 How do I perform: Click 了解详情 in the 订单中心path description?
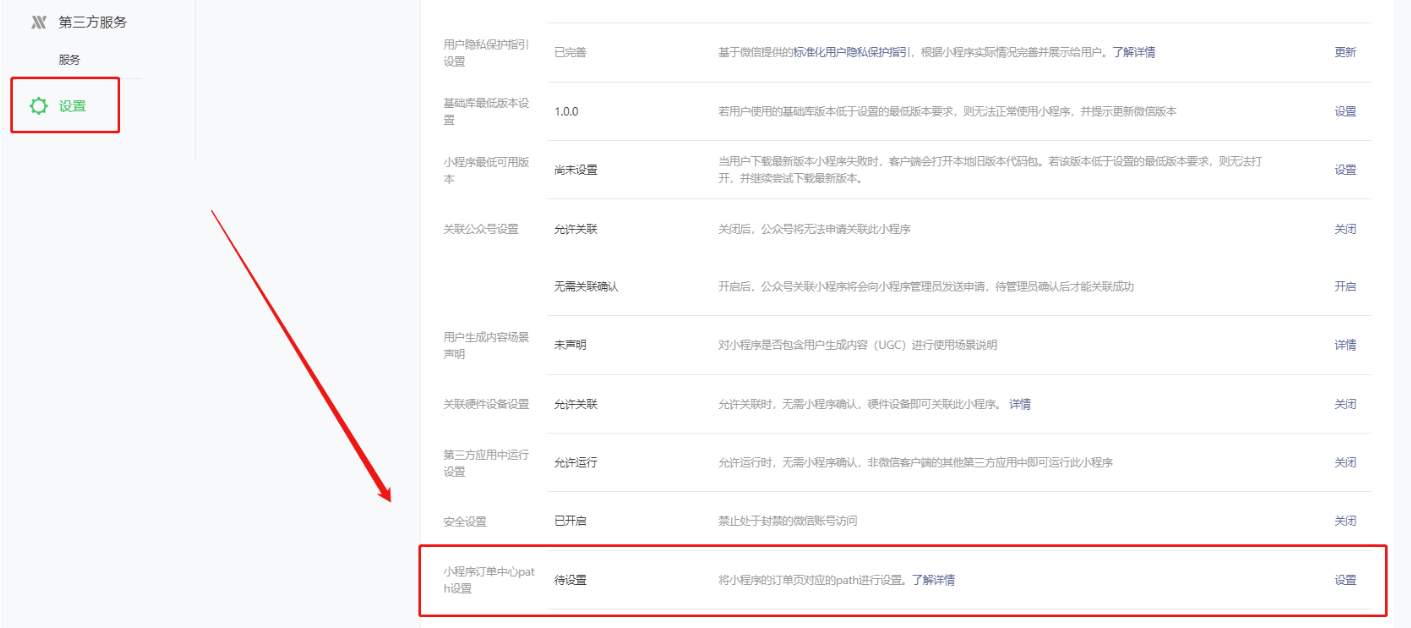(933, 580)
